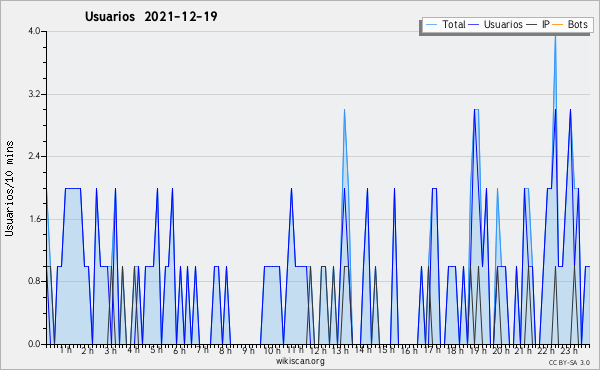
Task: Click the 5 h x-axis label
Action: [156, 350]
